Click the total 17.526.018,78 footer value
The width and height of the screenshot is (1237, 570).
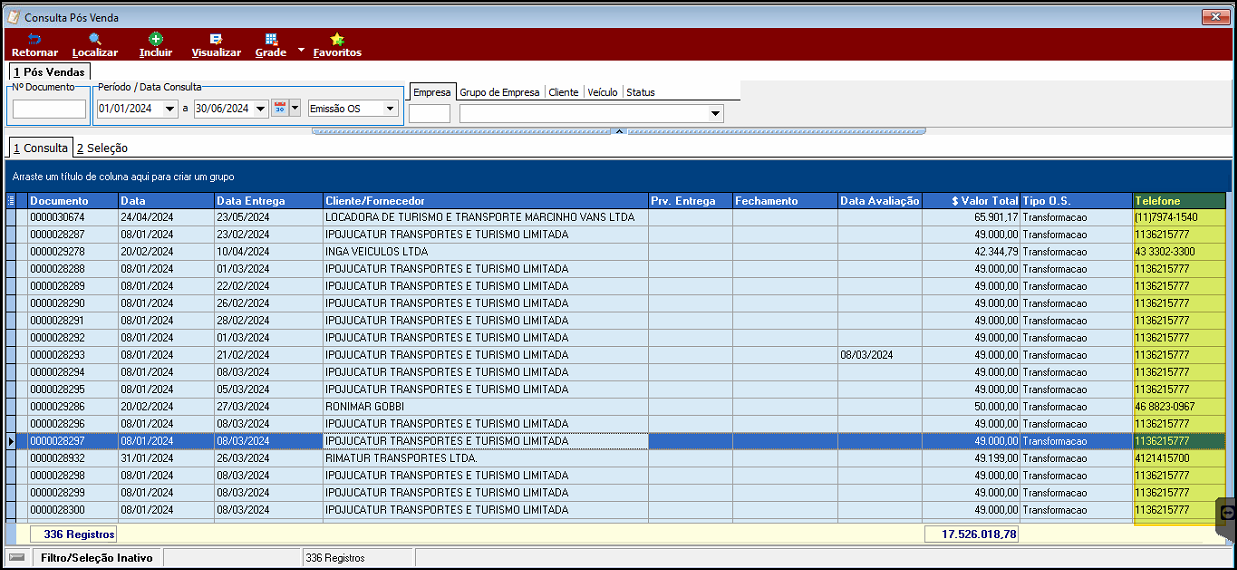click(x=971, y=534)
